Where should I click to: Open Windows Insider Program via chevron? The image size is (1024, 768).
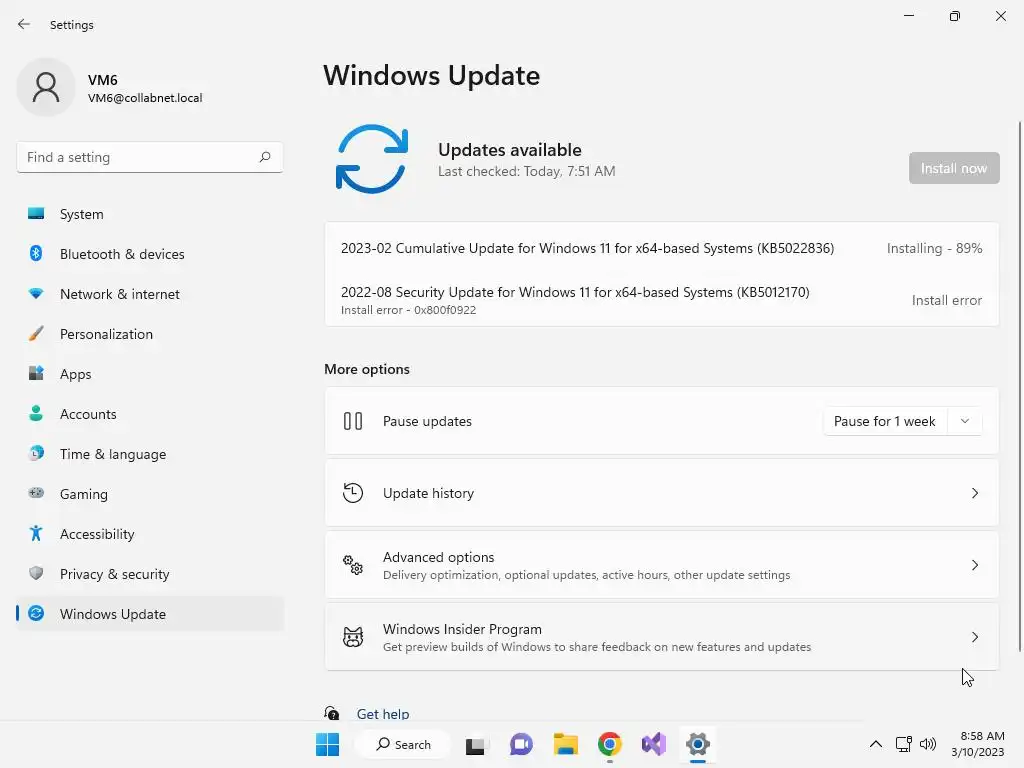pyautogui.click(x=974, y=637)
